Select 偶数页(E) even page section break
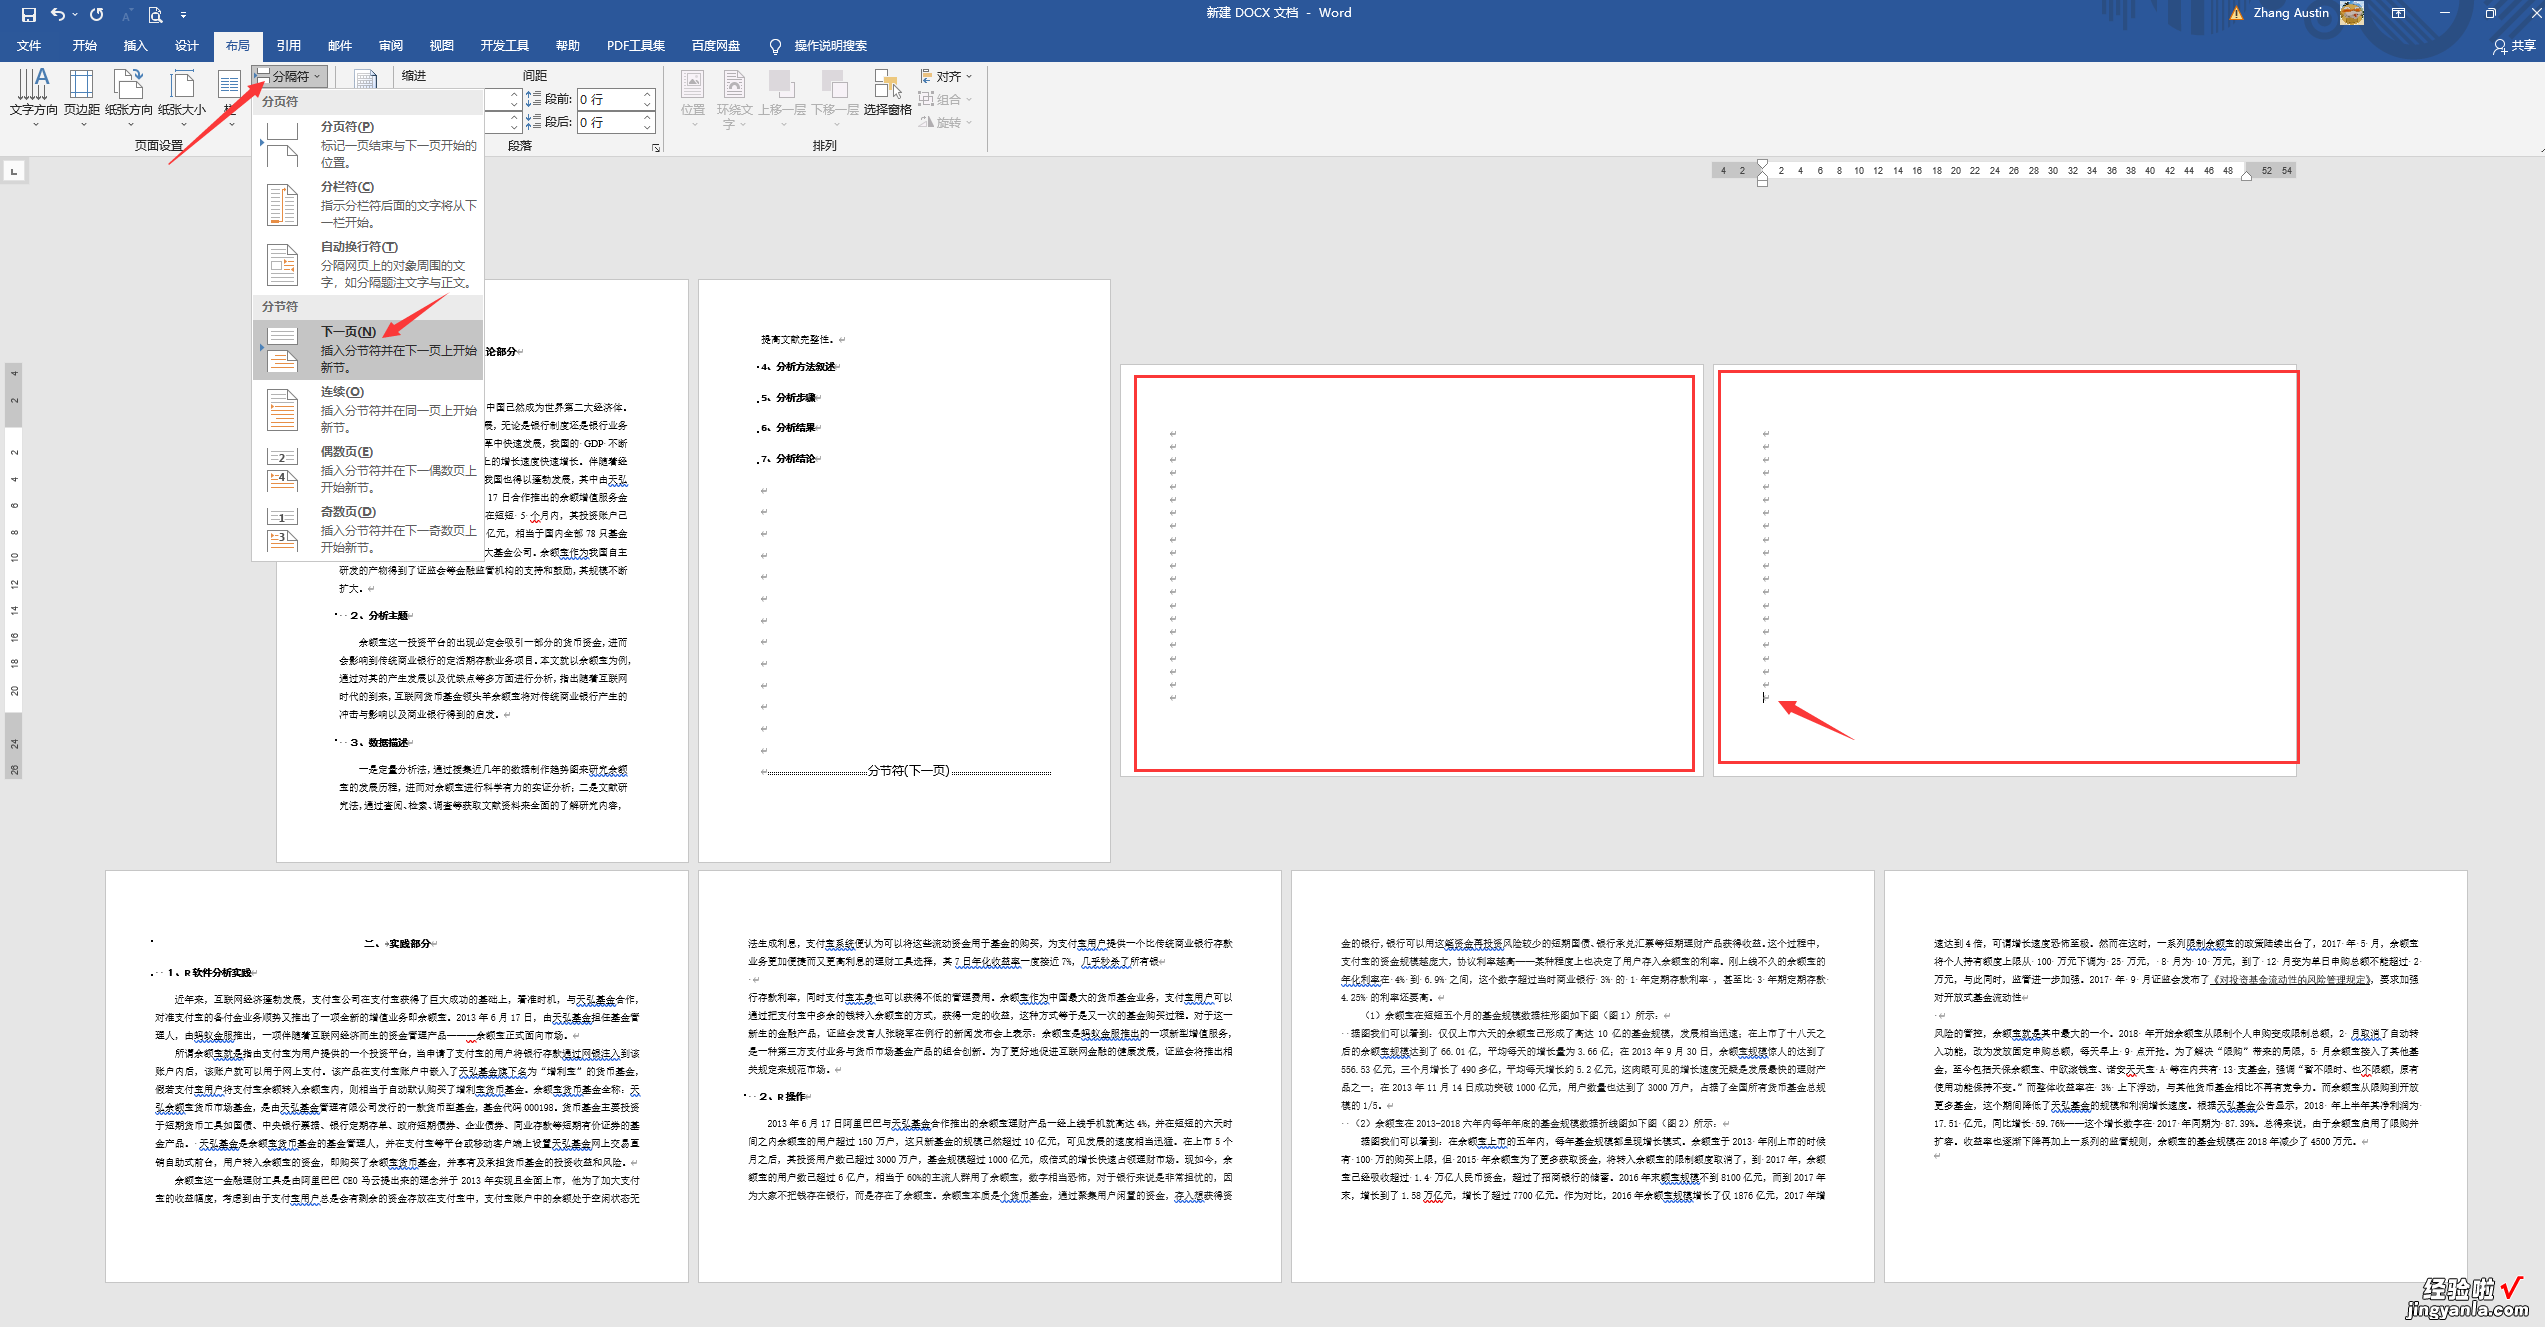This screenshot has height=1327, width=2545. point(368,469)
